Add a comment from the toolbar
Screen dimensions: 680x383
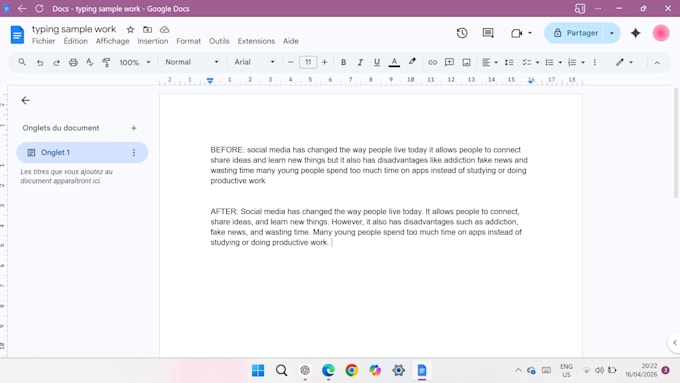pos(449,62)
